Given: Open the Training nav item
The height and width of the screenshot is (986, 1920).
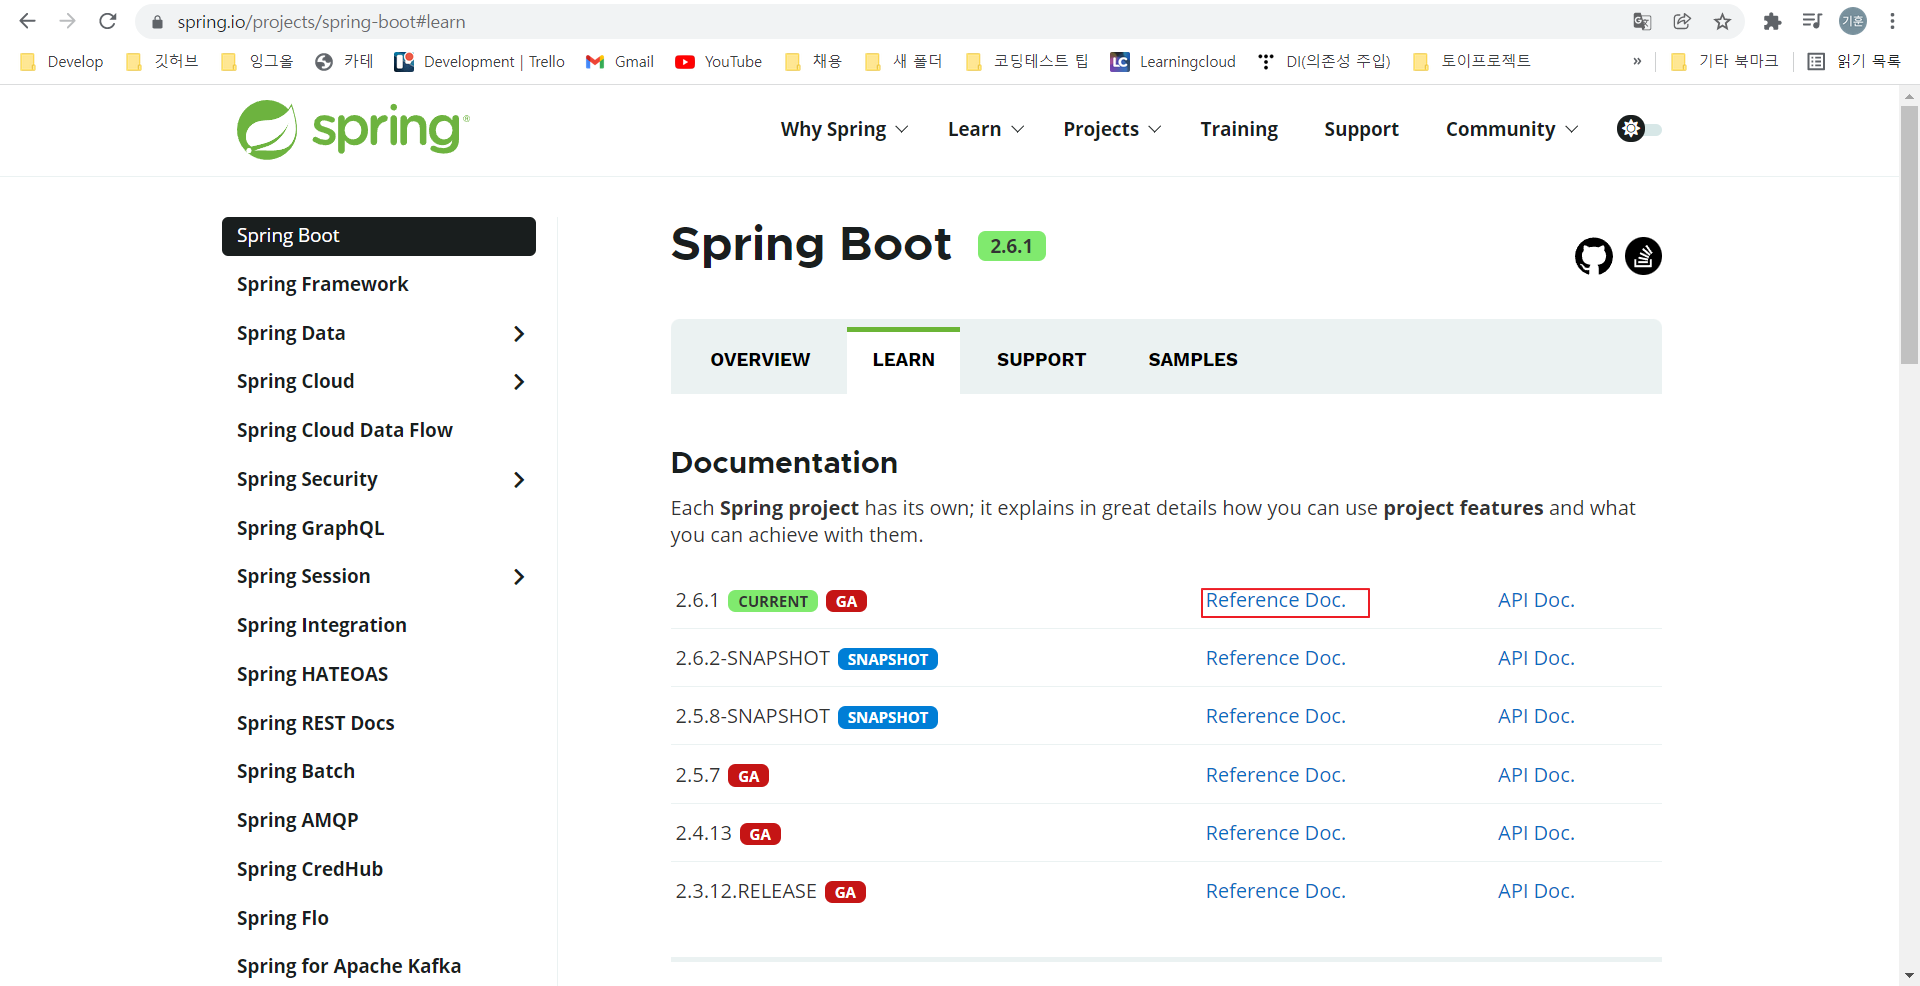Looking at the screenshot, I should coord(1239,129).
